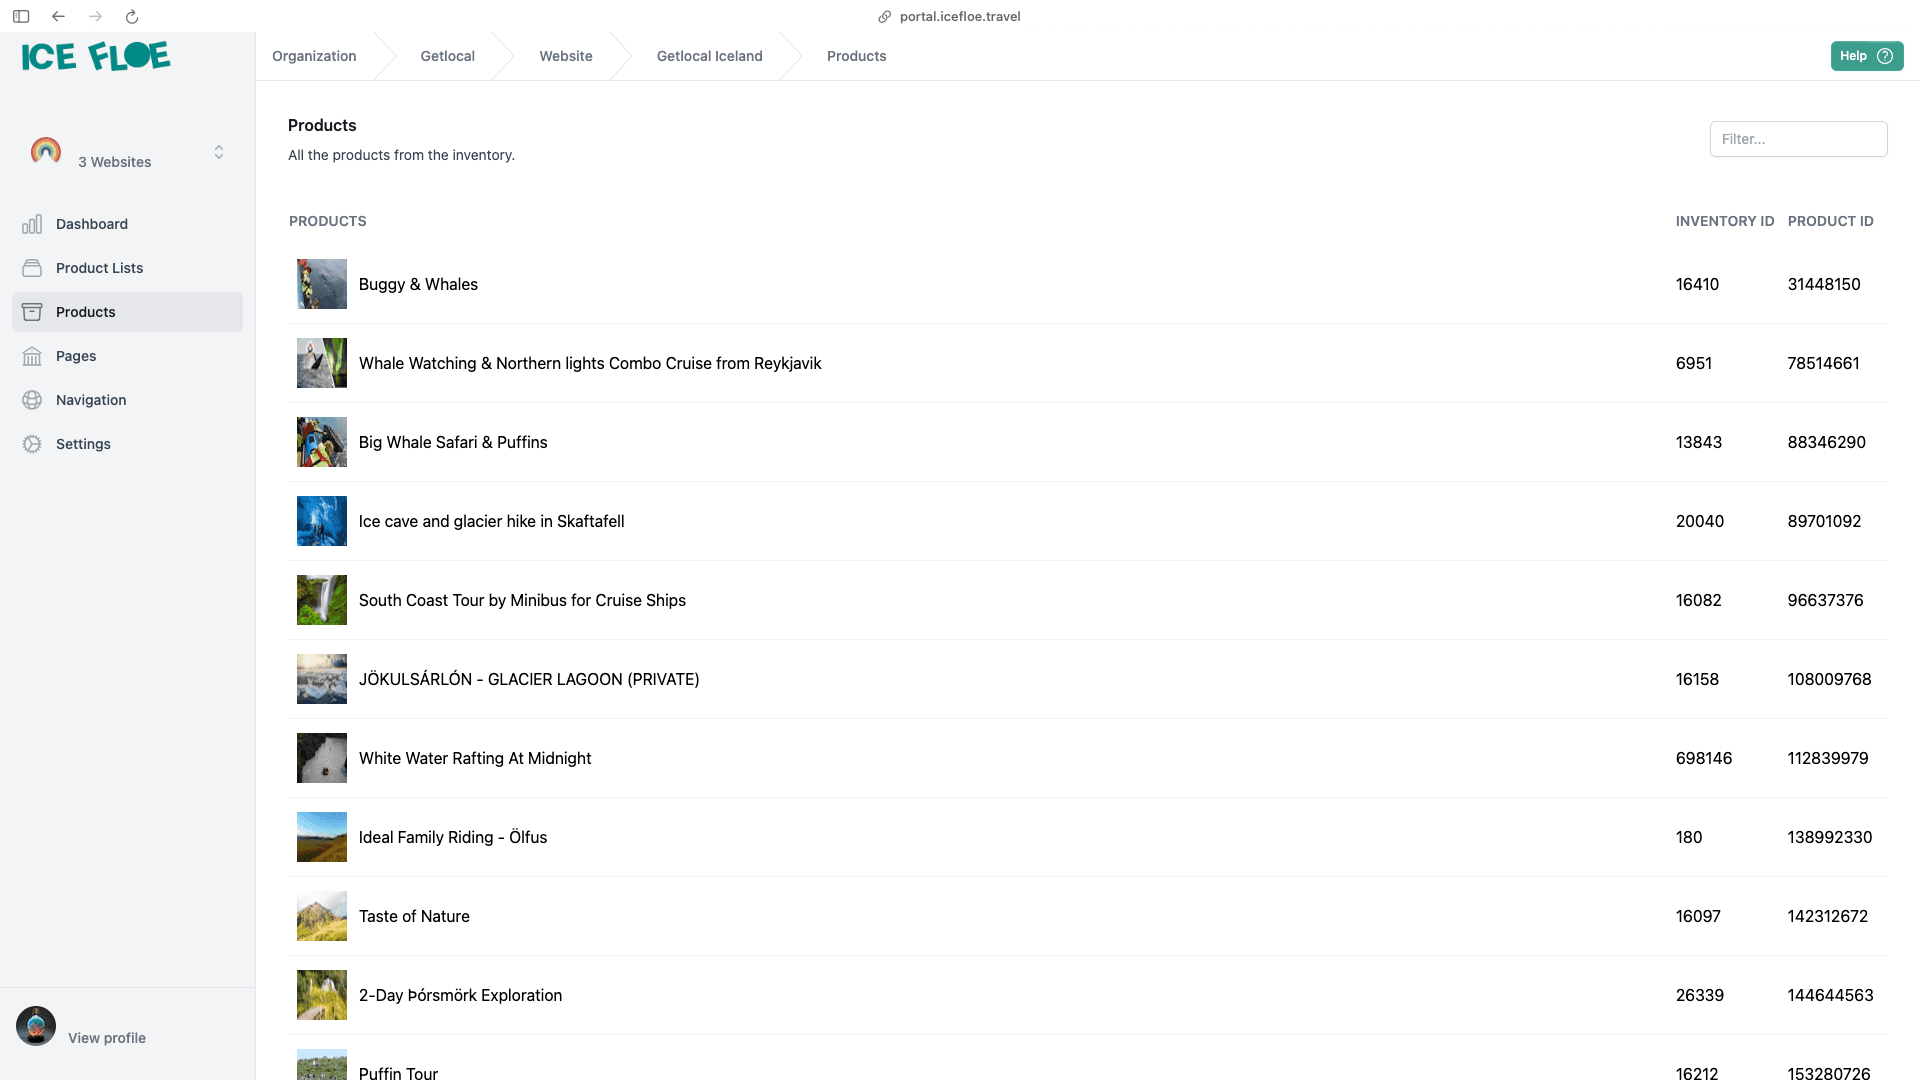Click the Buggy & Whales product thumbnail

click(x=321, y=284)
